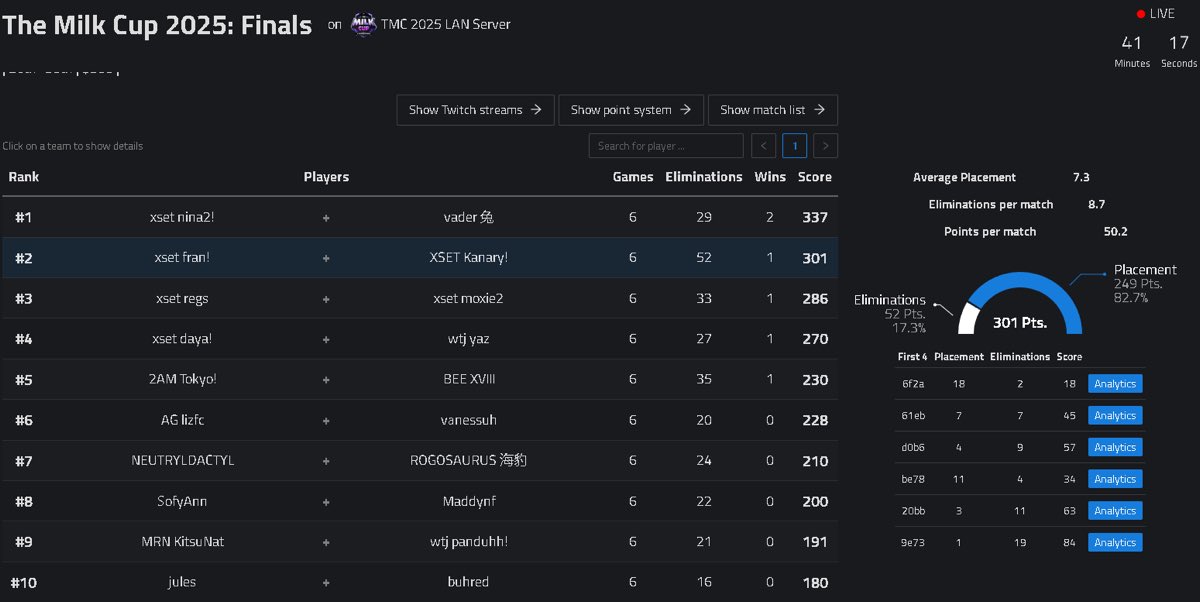Click TMC 2025 LAN Server link

coord(446,24)
